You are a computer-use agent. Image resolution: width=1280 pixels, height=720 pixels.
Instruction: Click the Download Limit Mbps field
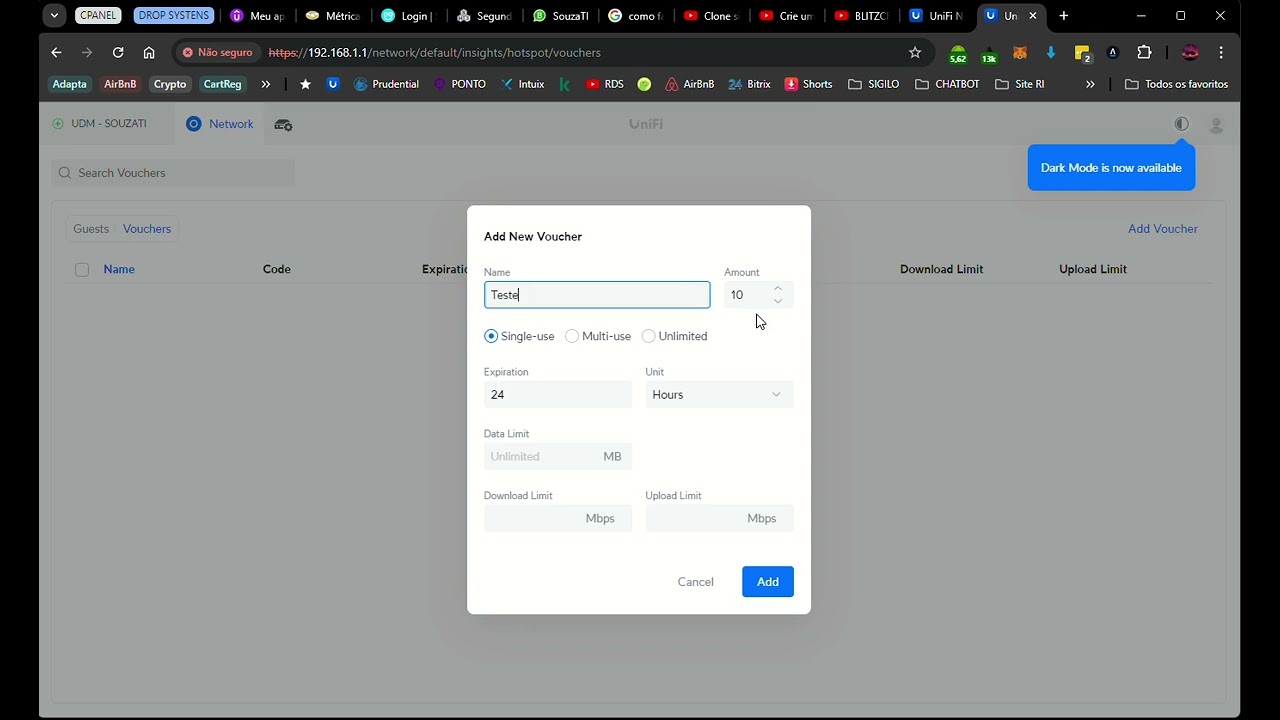[x=558, y=518]
